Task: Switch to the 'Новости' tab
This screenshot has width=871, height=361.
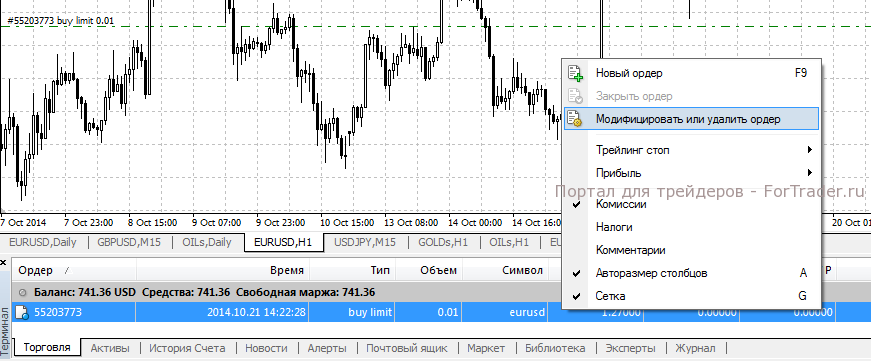Action: tap(266, 348)
